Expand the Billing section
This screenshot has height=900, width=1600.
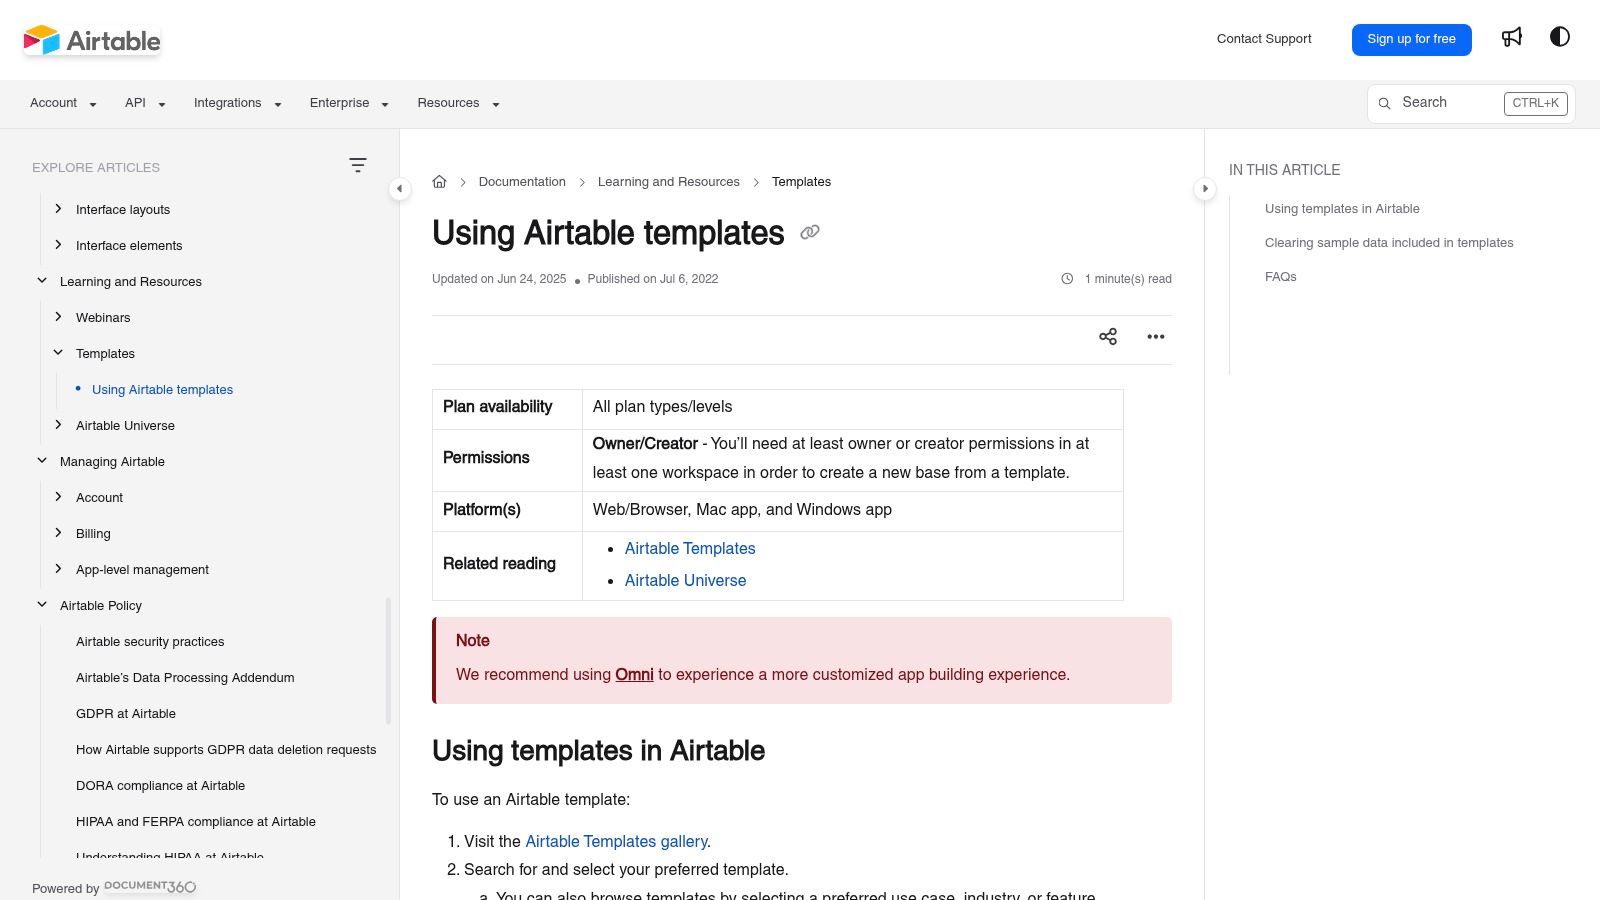click(57, 533)
